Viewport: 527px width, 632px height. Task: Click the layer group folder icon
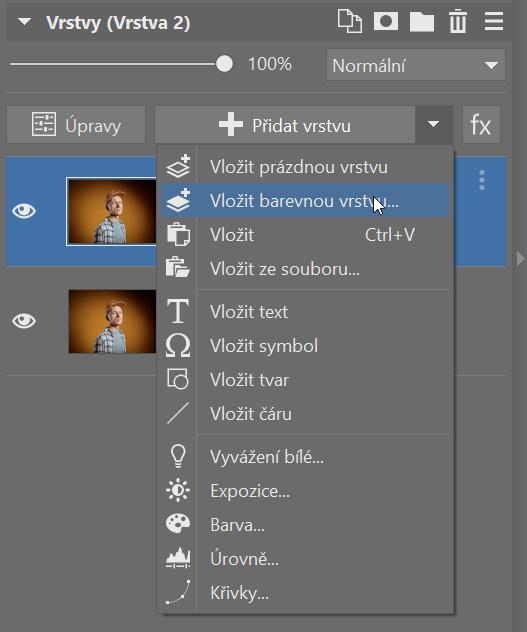pos(422,22)
